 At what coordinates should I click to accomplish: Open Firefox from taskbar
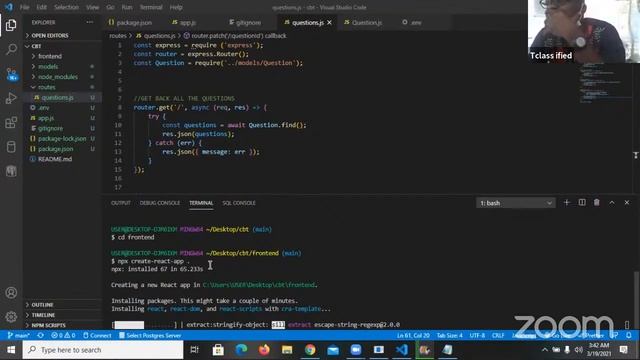(264, 350)
